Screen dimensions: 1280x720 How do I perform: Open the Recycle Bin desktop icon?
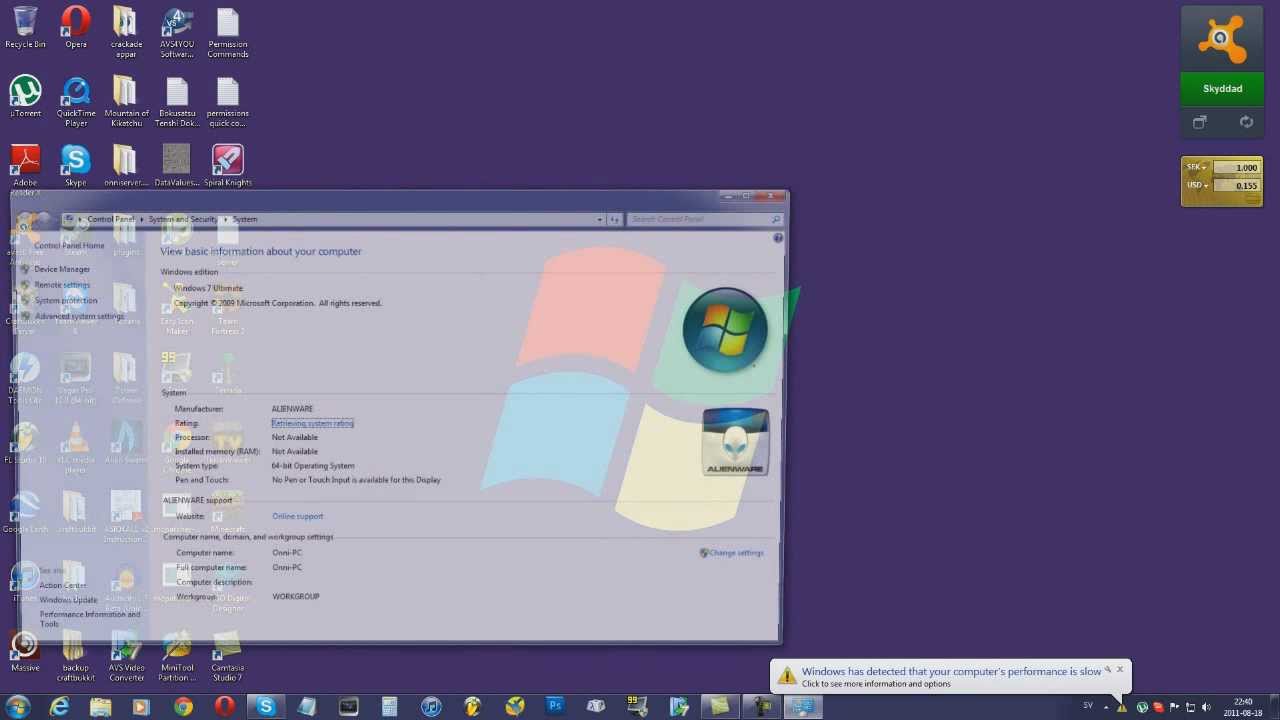tap(25, 27)
